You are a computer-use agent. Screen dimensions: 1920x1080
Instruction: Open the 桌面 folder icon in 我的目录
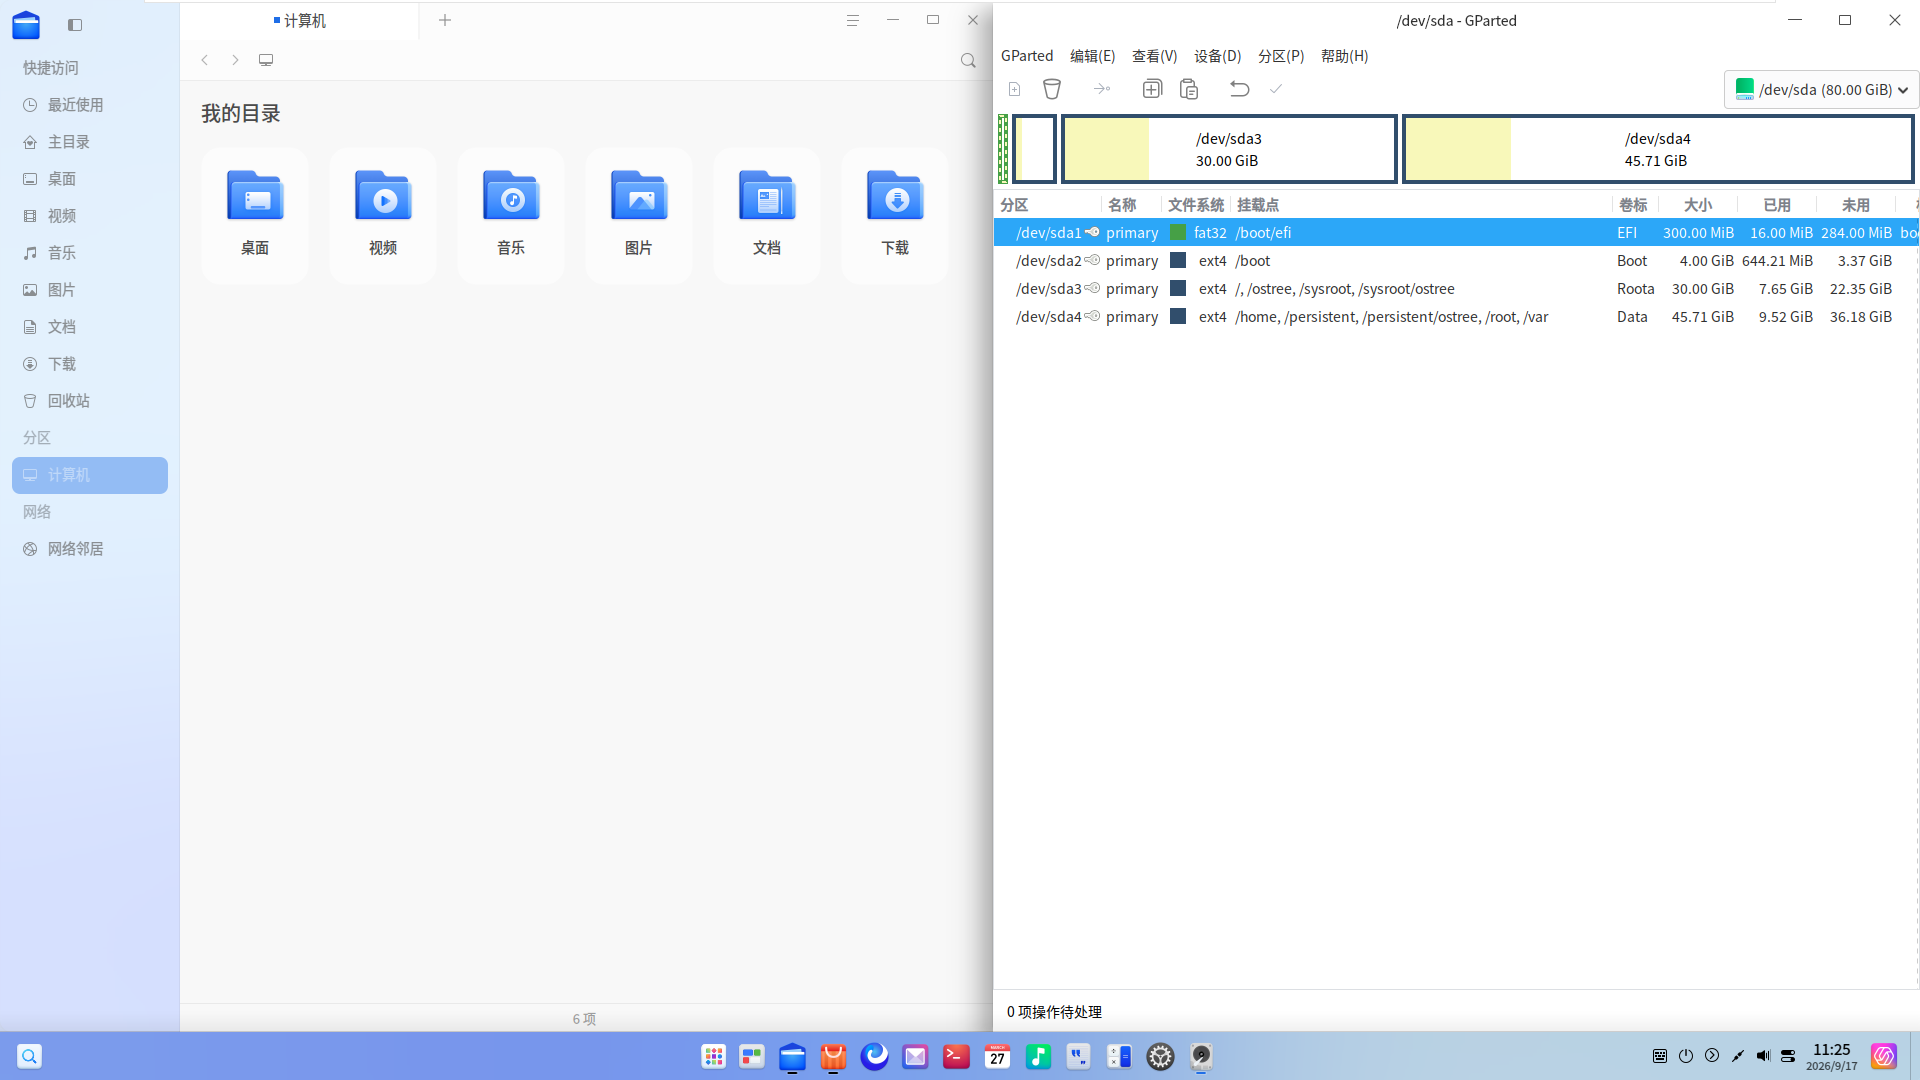(255, 214)
